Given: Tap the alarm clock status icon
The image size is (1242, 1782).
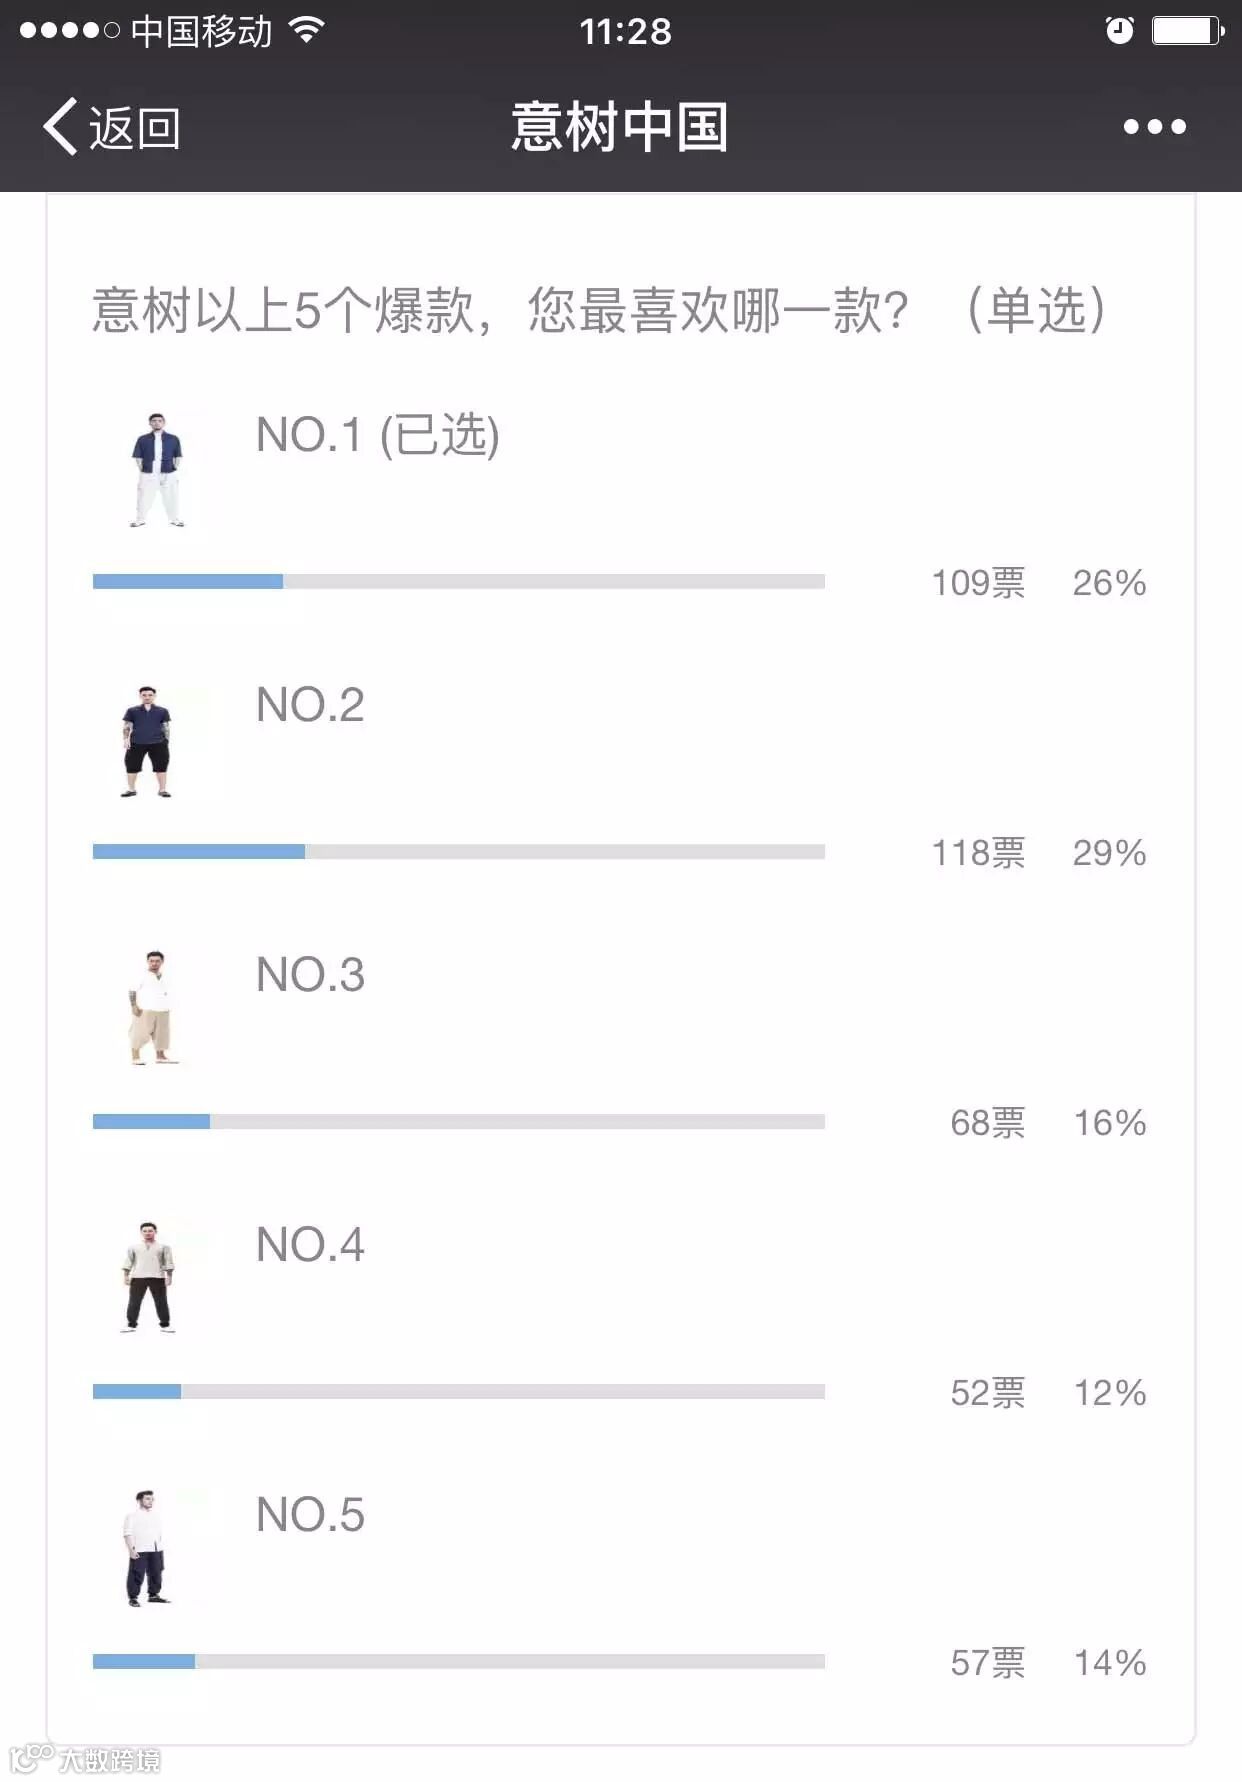Looking at the screenshot, I should [1119, 31].
